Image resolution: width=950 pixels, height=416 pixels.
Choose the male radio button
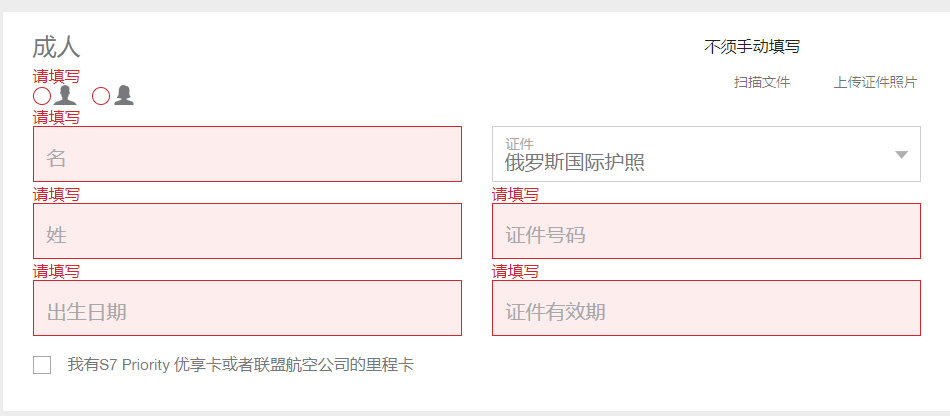(x=42, y=96)
